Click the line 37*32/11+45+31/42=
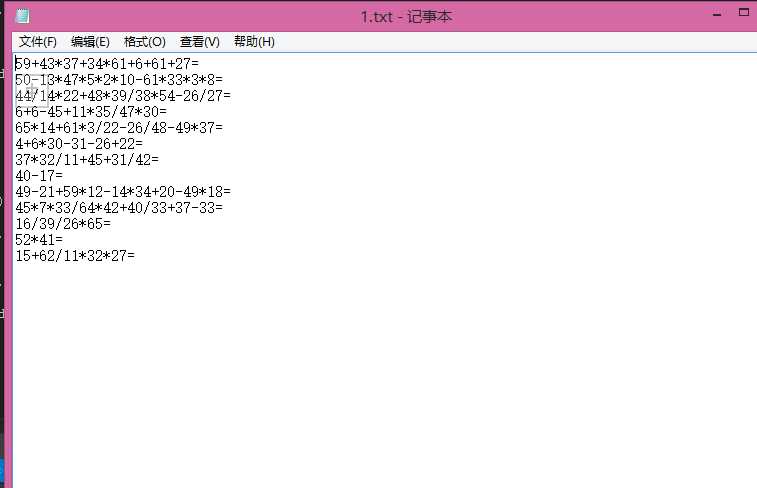The image size is (757, 488). click(x=87, y=159)
